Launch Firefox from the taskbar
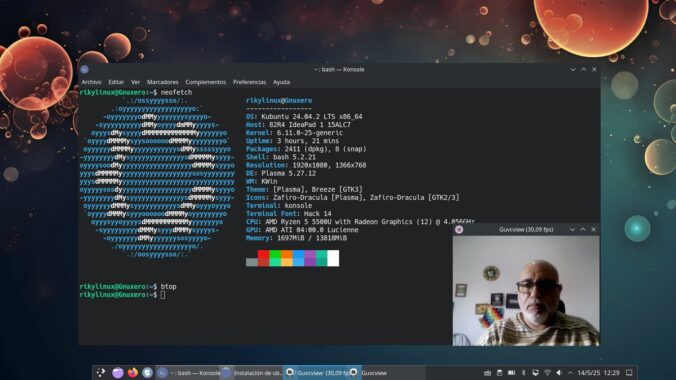Image resolution: width=676 pixels, height=380 pixels. click(x=132, y=373)
